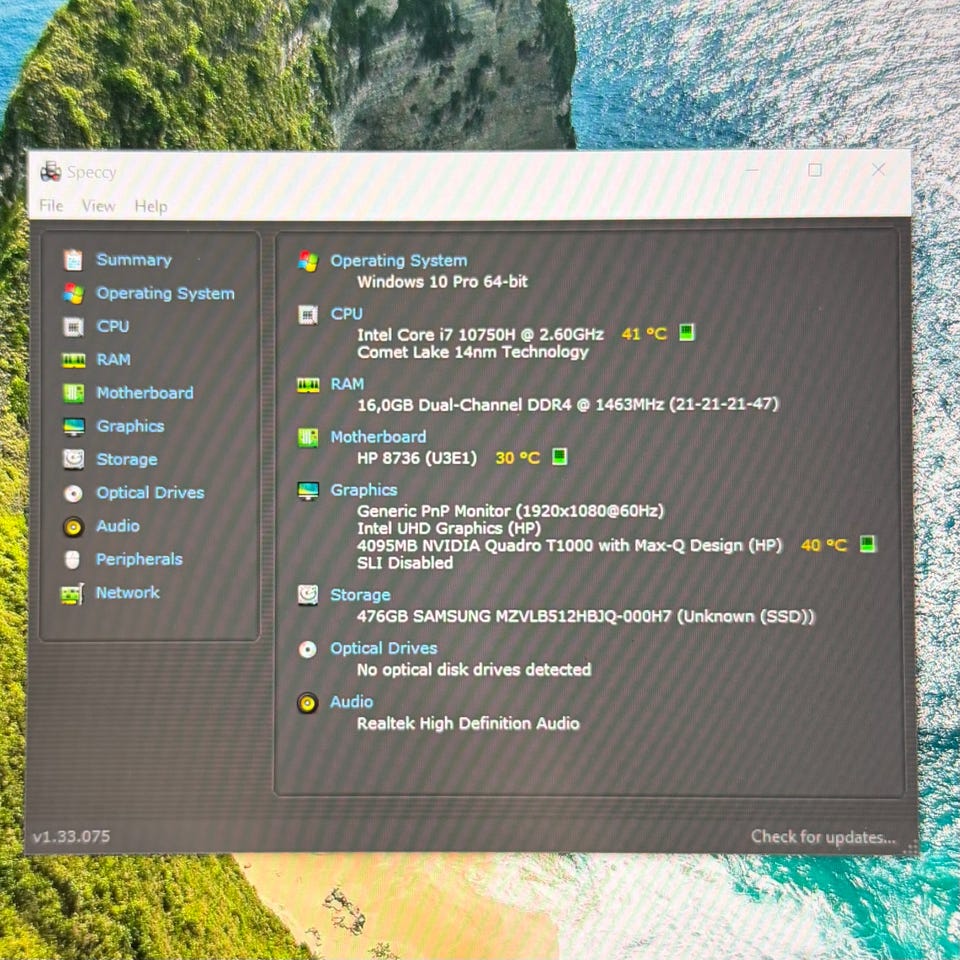Click the CPU chip icon in sidebar
The image size is (960, 960).
73,327
